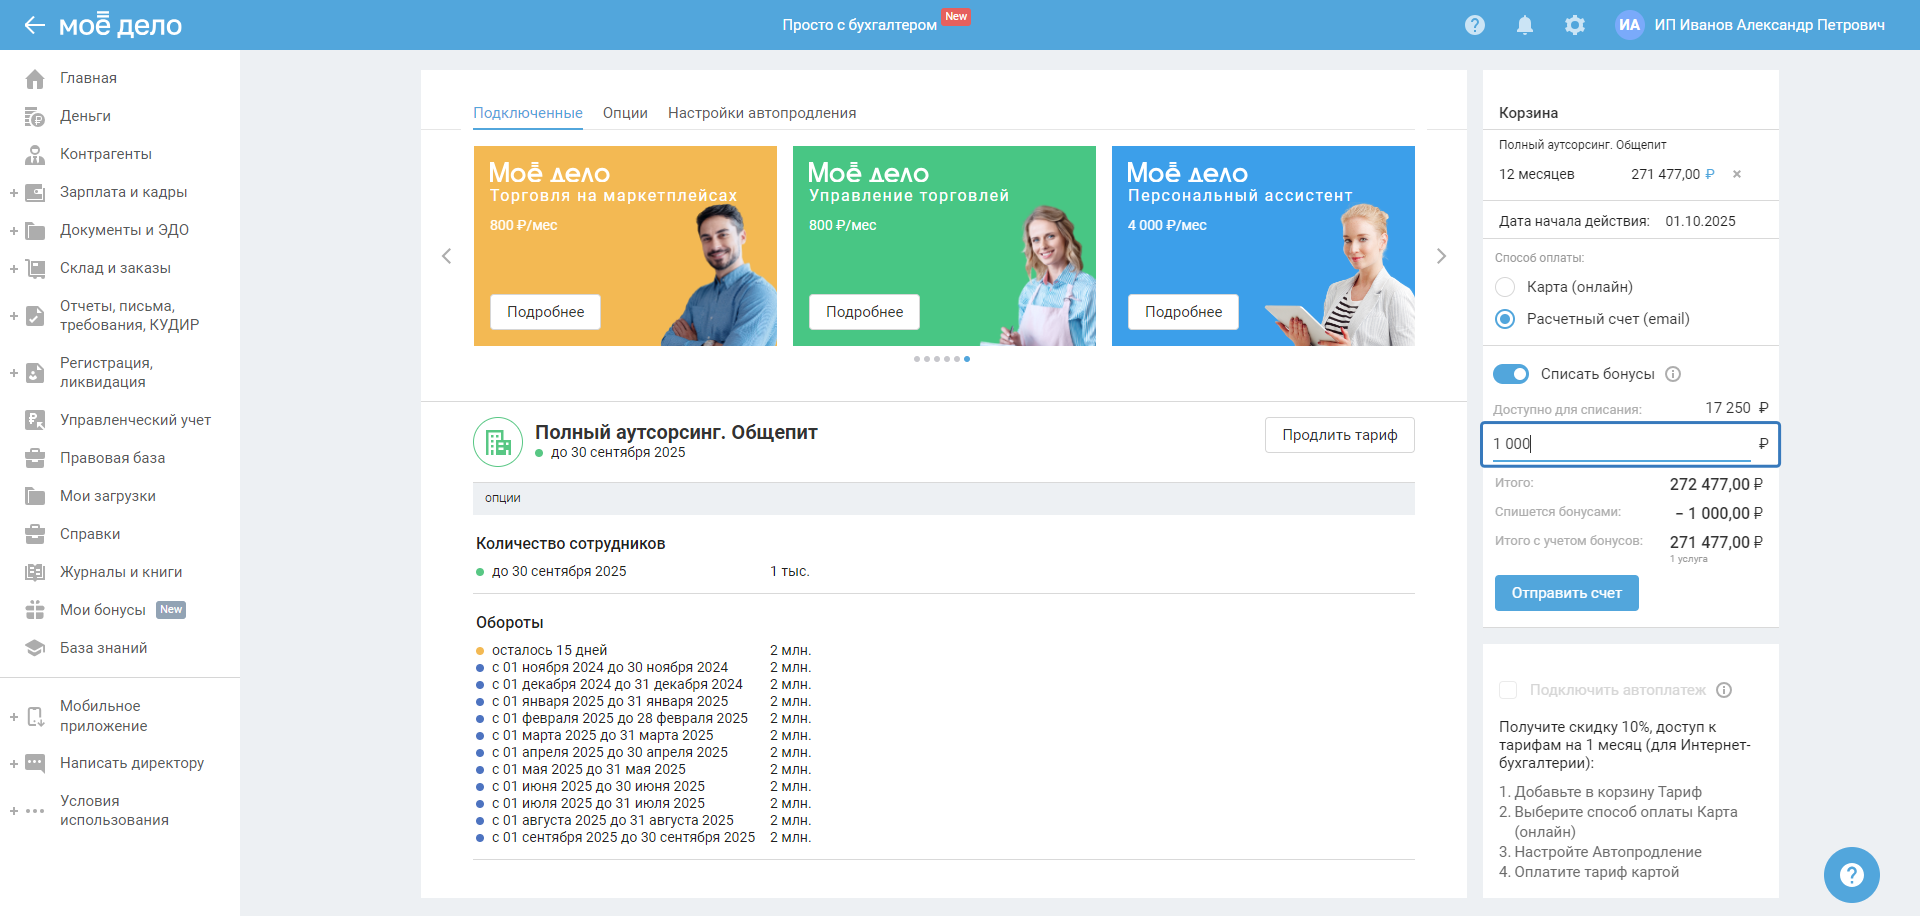Viewport: 1920px width, 916px height.
Task: Remove the 12 месяцев item from cart
Action: [x=1737, y=174]
